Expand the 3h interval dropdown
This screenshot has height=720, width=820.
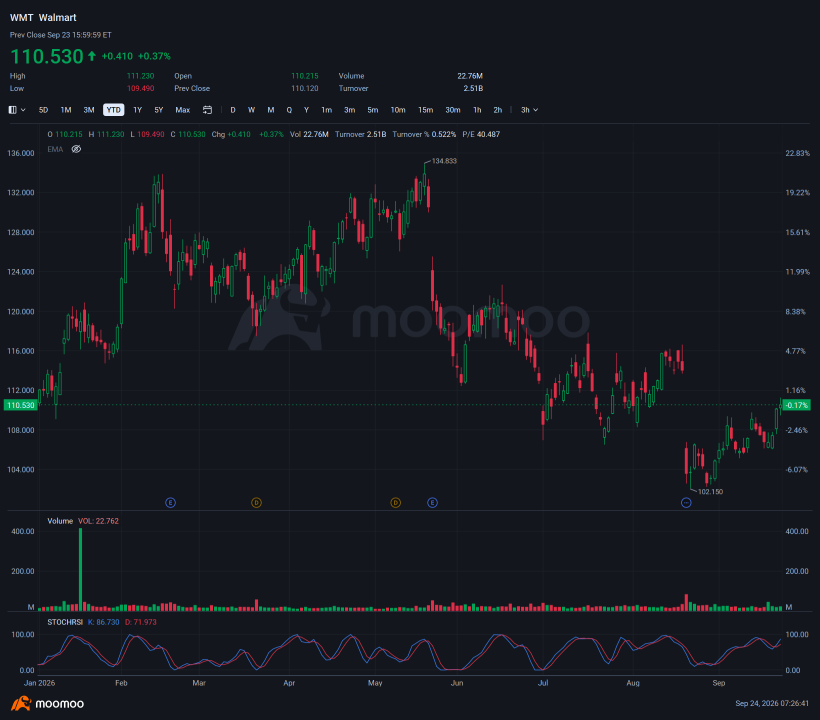pos(529,110)
